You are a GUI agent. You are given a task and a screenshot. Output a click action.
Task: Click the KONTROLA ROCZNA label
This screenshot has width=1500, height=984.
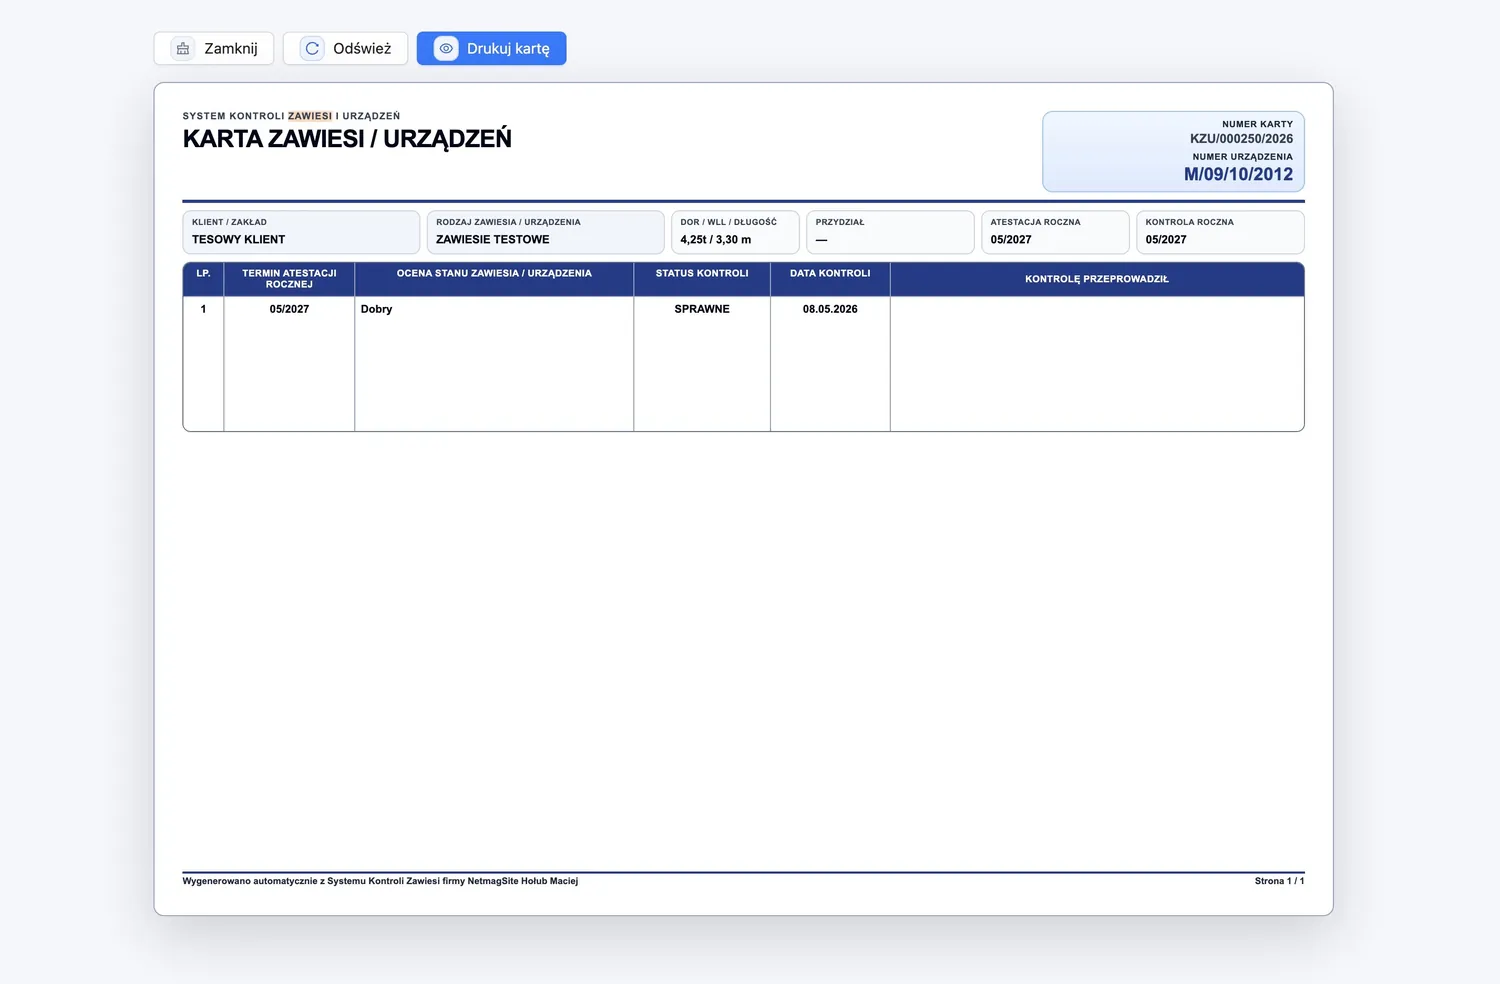coord(1189,222)
